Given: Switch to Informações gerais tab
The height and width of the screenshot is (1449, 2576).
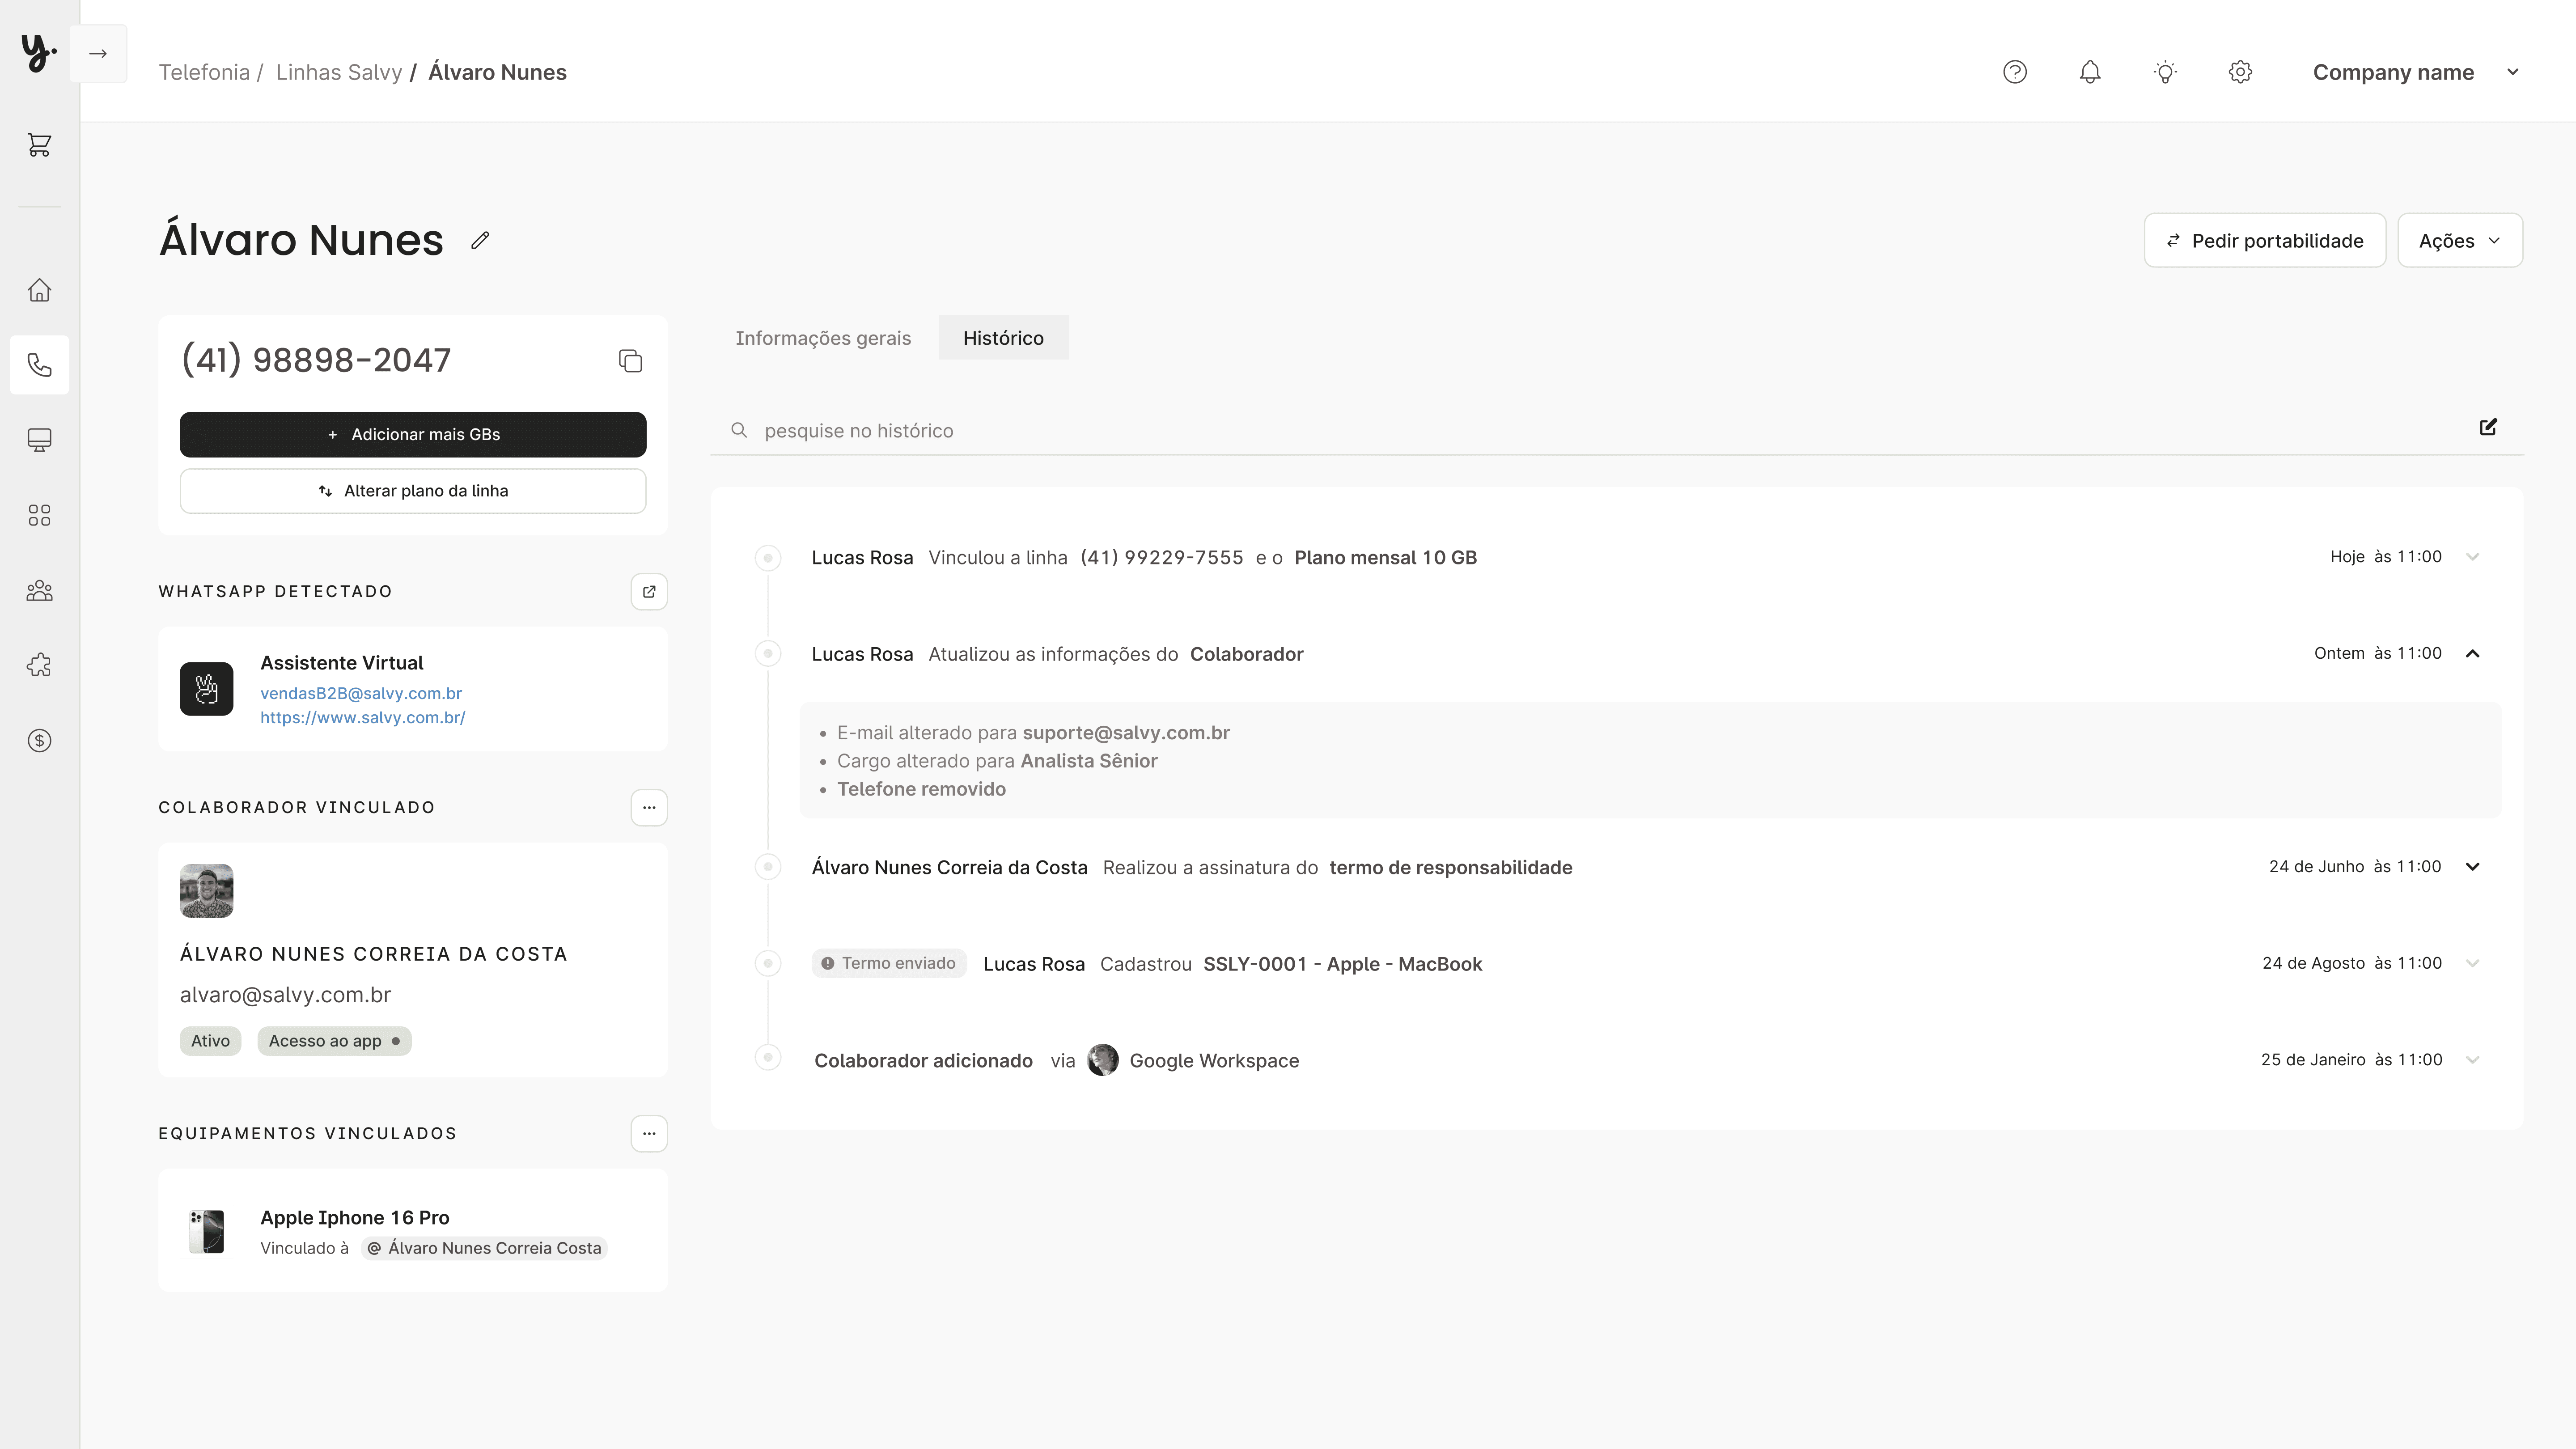Looking at the screenshot, I should (822, 338).
